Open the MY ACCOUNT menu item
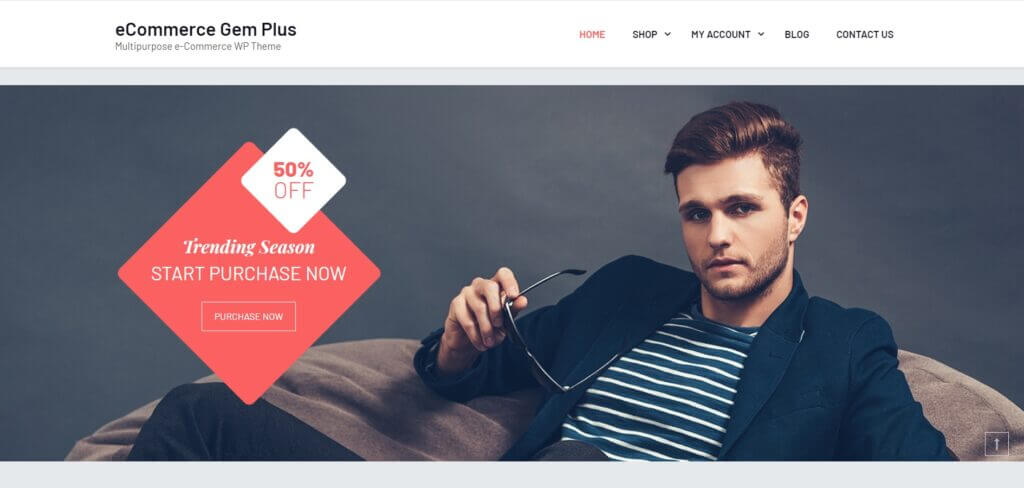 click(721, 35)
